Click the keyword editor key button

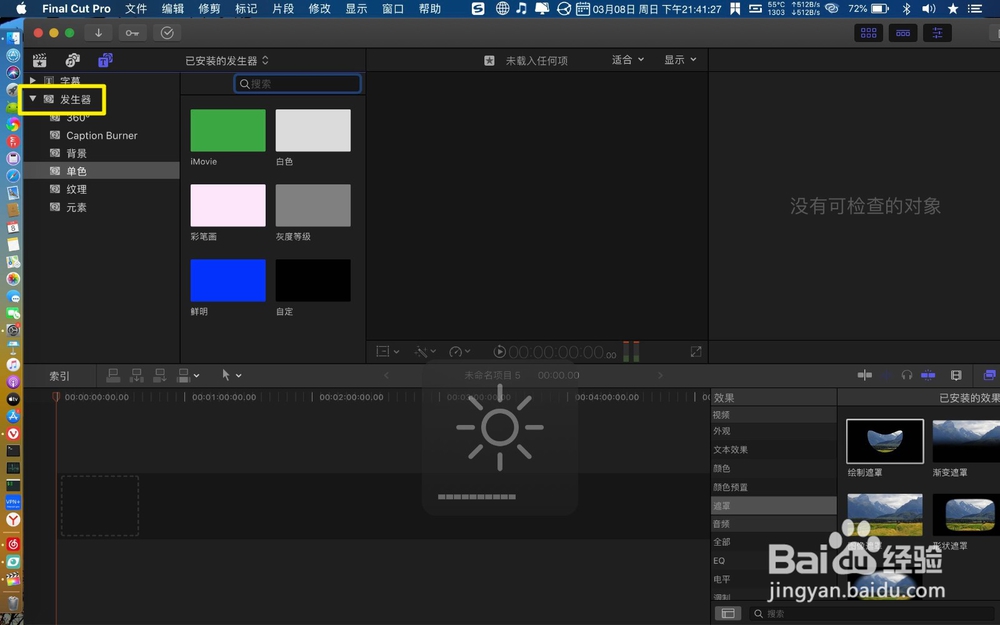(x=132, y=33)
